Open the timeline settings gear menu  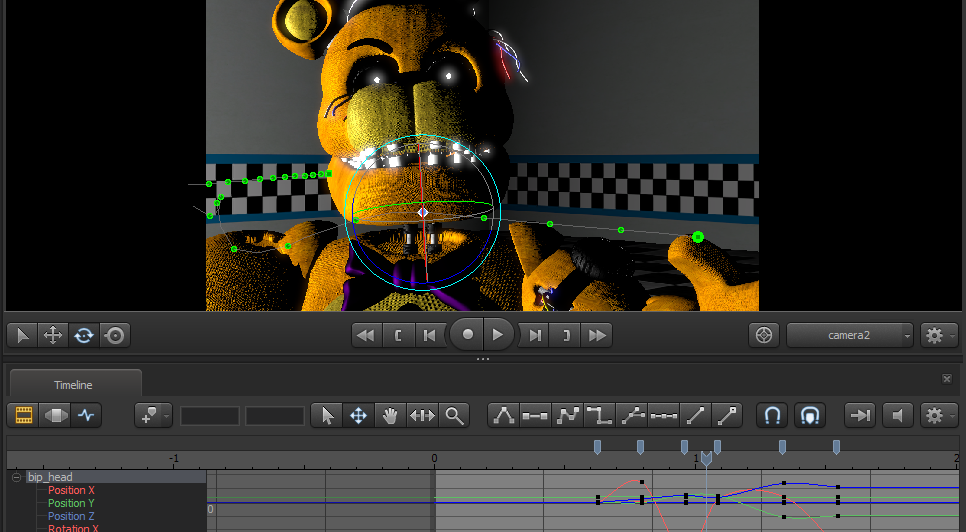click(x=938, y=416)
